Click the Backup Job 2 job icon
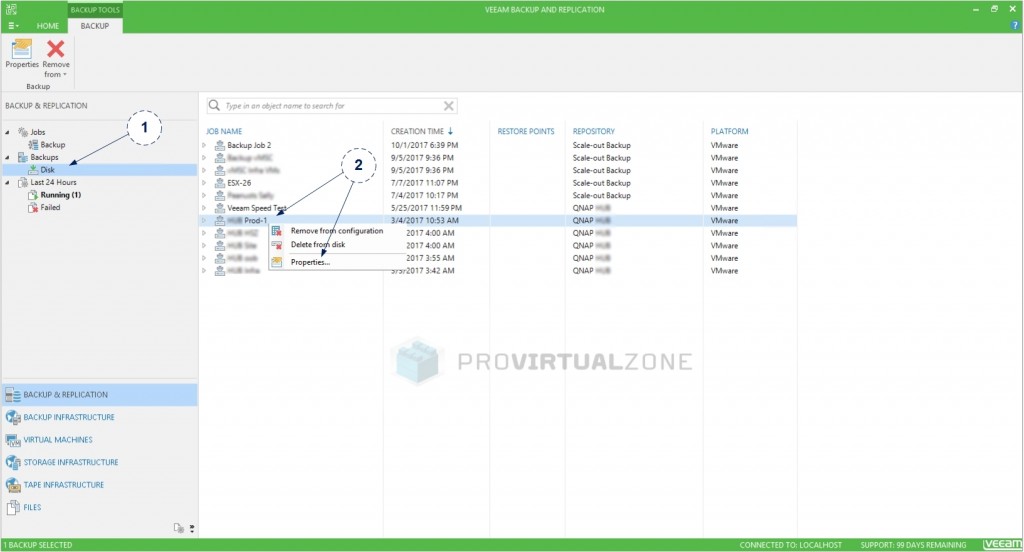Screen dimensions: 1024x552 tap(220, 145)
